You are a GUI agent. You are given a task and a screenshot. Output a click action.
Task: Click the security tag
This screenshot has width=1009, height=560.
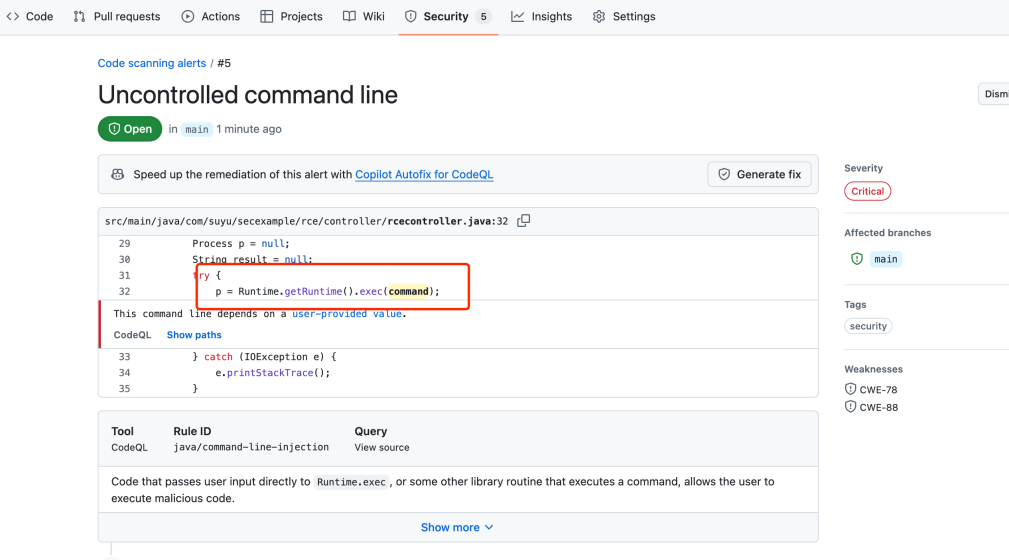point(868,326)
